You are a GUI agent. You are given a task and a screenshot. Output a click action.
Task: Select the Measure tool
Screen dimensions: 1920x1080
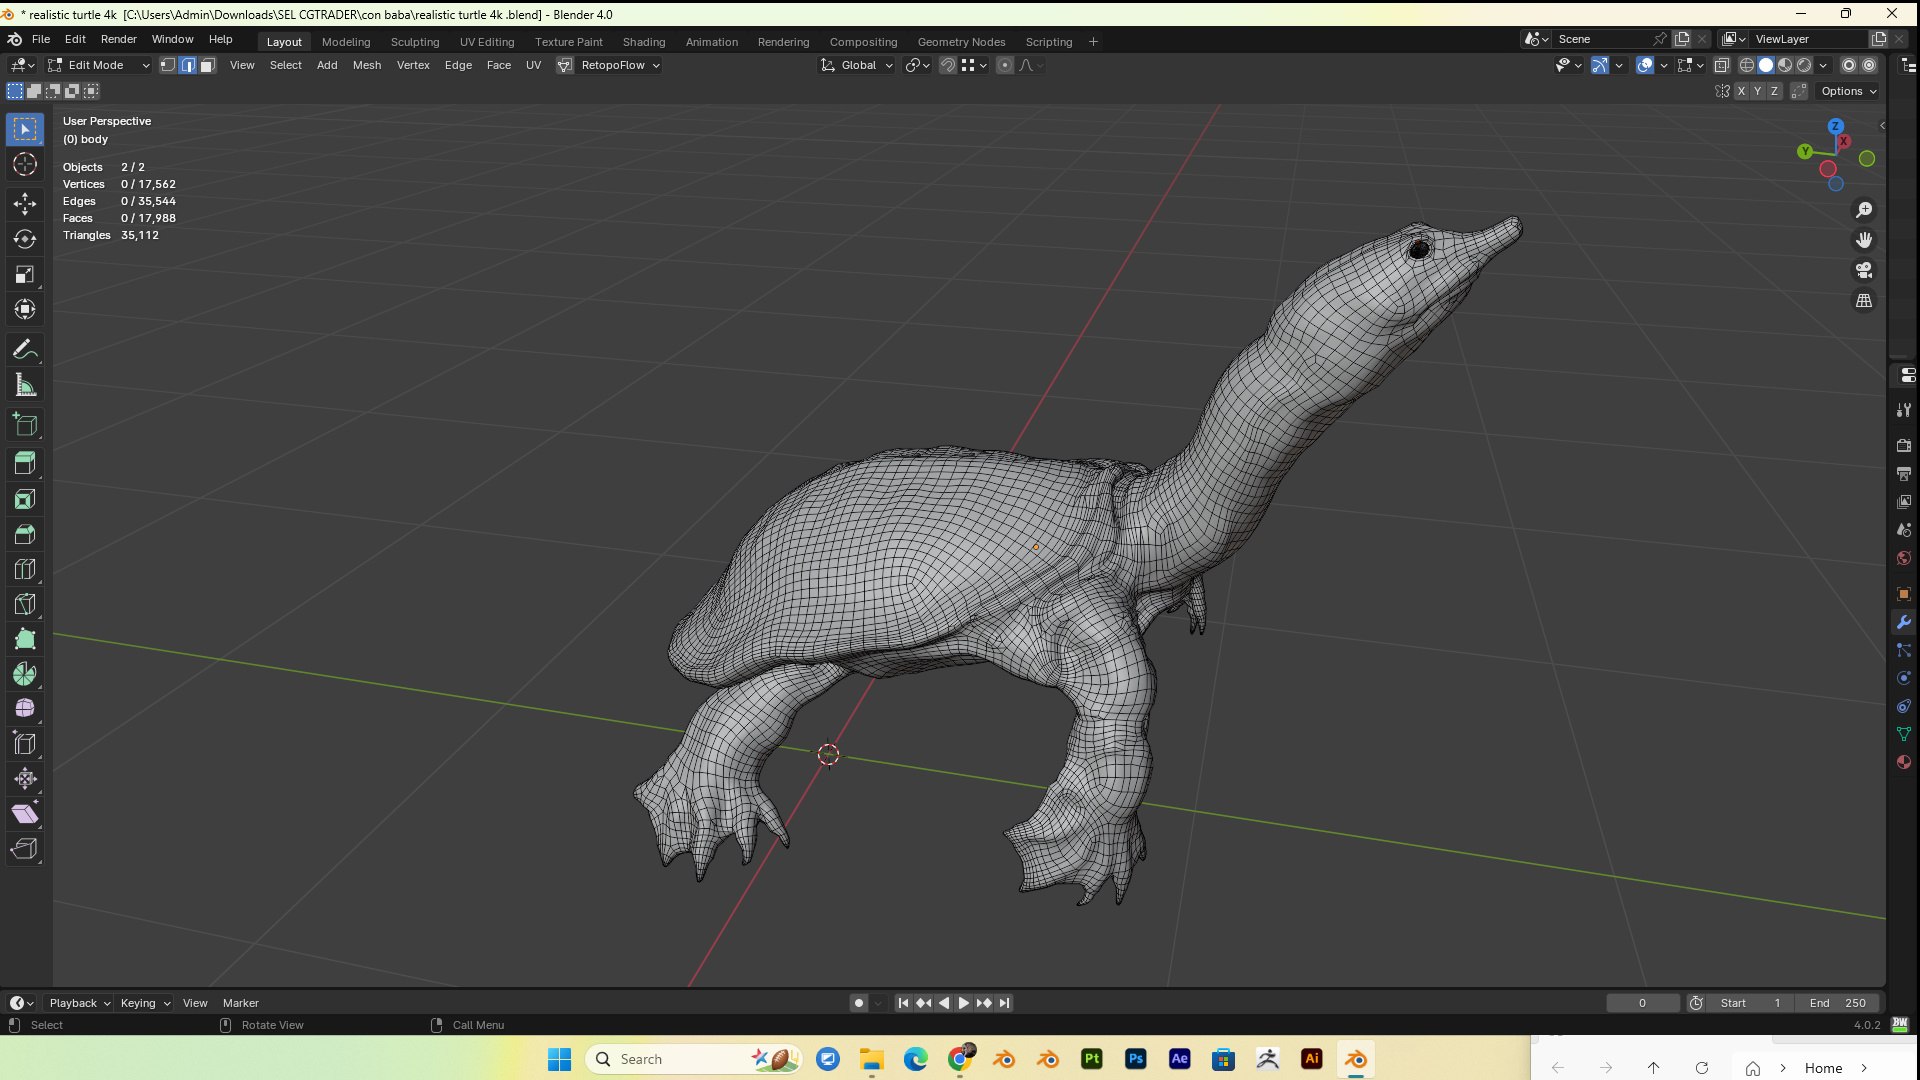(x=25, y=385)
